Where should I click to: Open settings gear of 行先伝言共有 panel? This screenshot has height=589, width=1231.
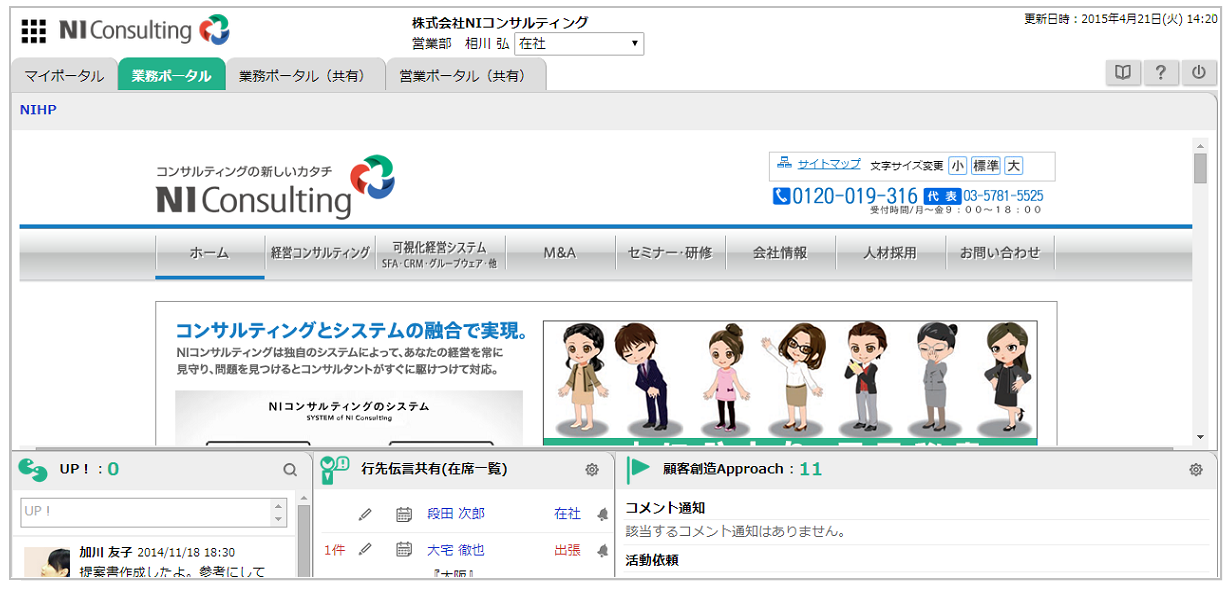[x=592, y=469]
